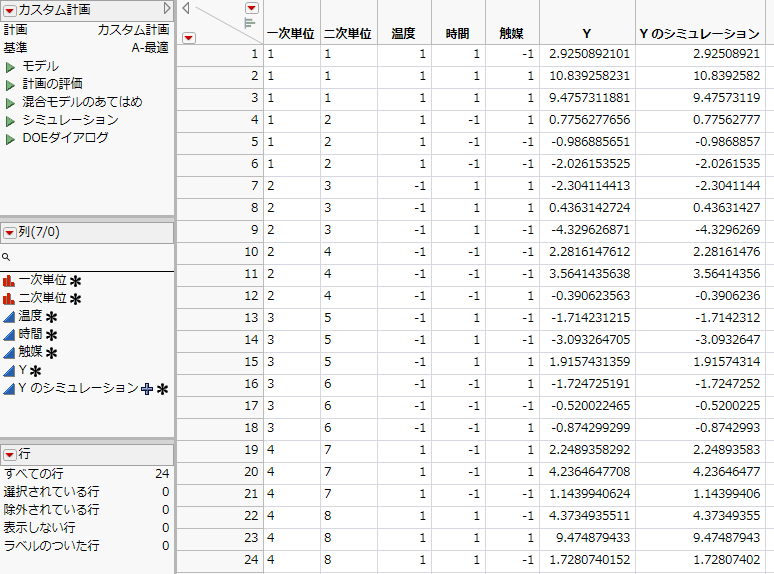Click the continuous icon beside Y column

point(8,371)
